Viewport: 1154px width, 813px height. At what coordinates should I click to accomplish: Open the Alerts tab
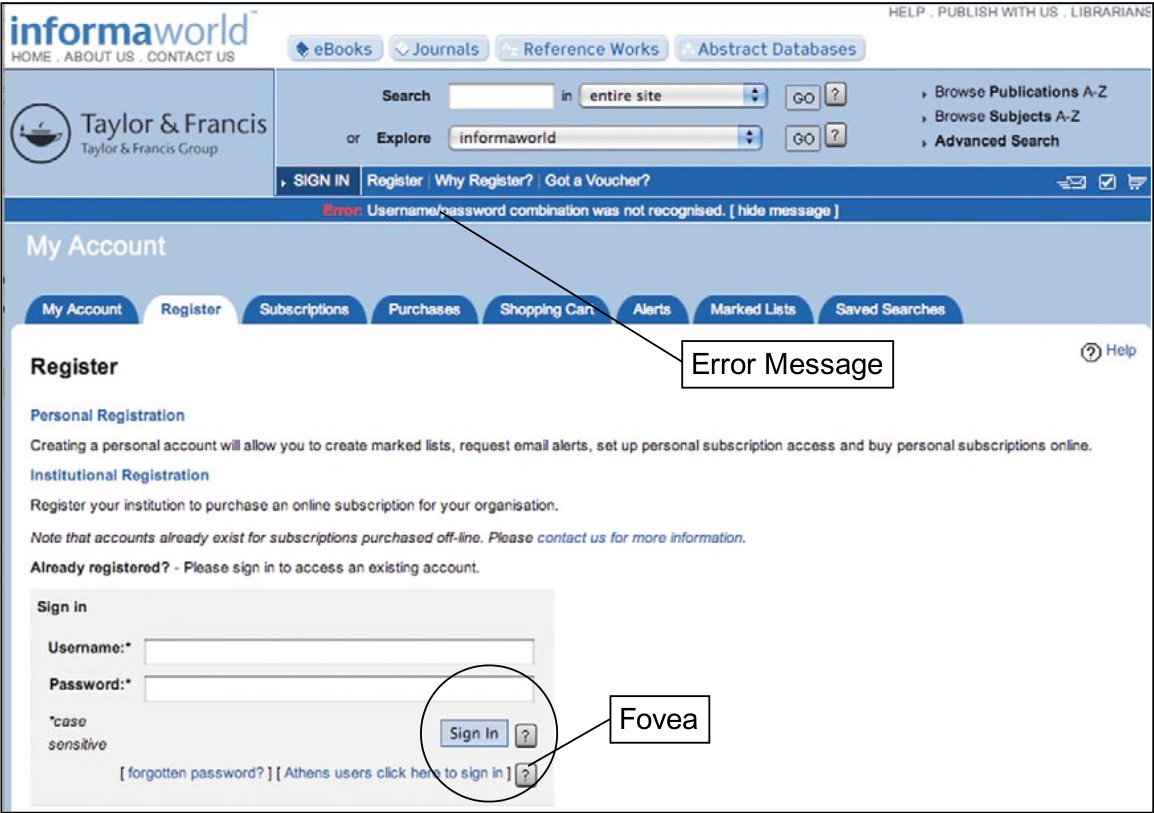[x=651, y=310]
